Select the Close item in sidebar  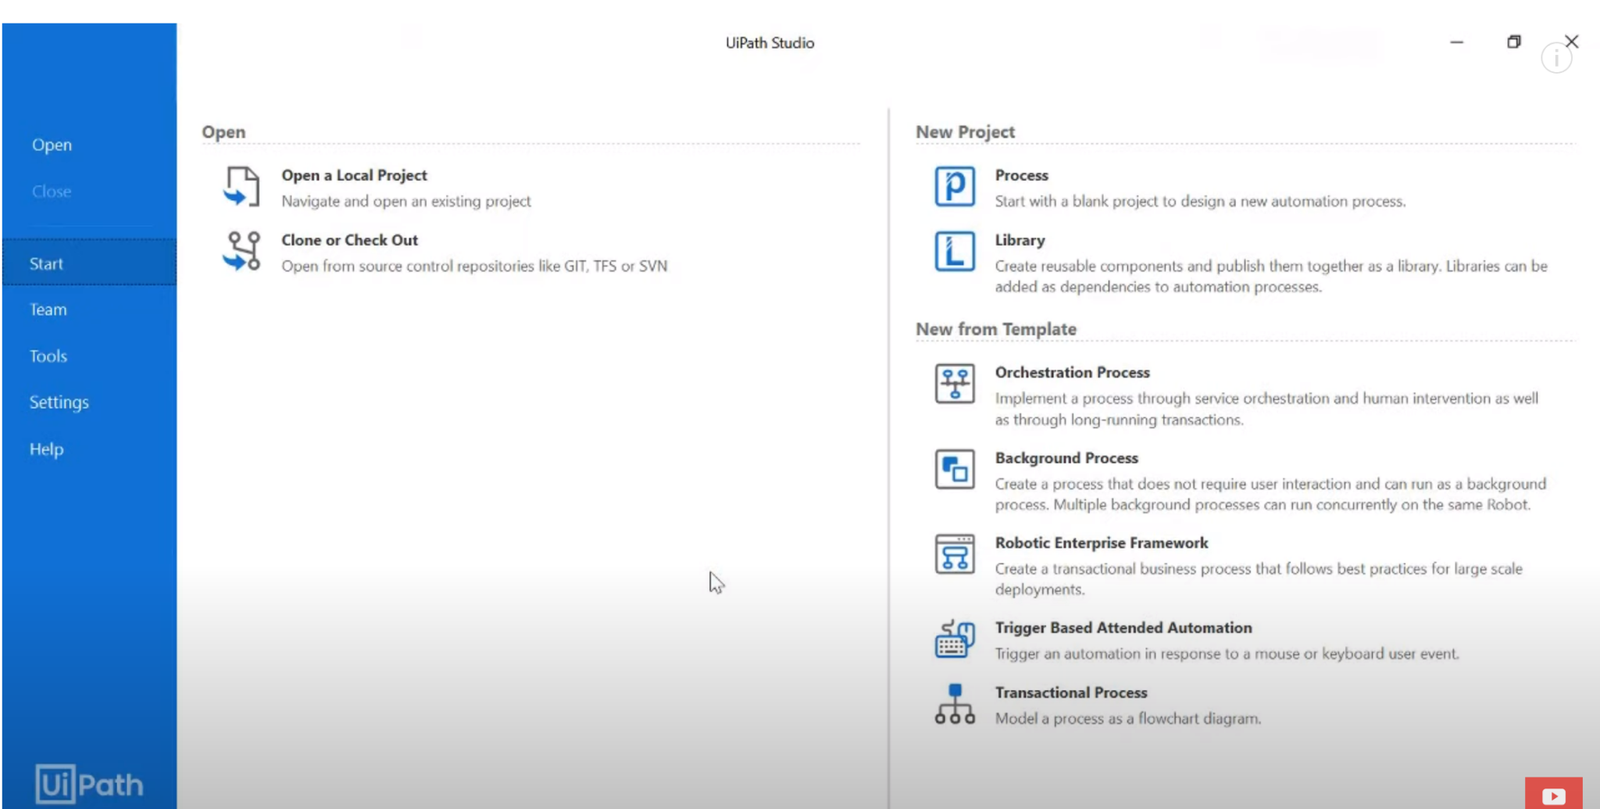(52, 191)
